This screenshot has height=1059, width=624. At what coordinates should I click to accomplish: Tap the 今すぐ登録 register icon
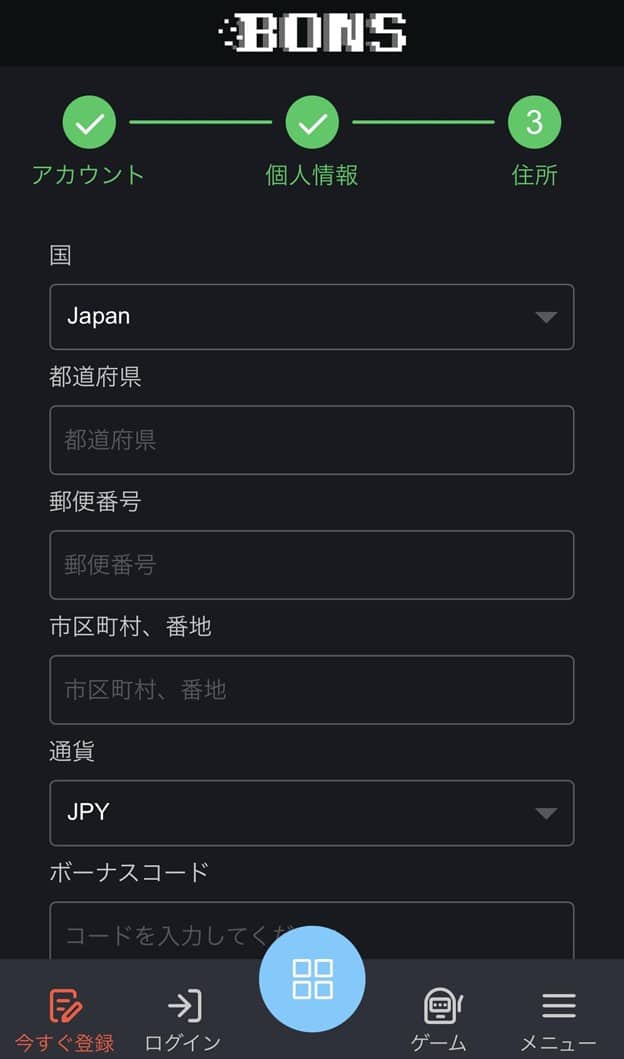[x=65, y=1005]
